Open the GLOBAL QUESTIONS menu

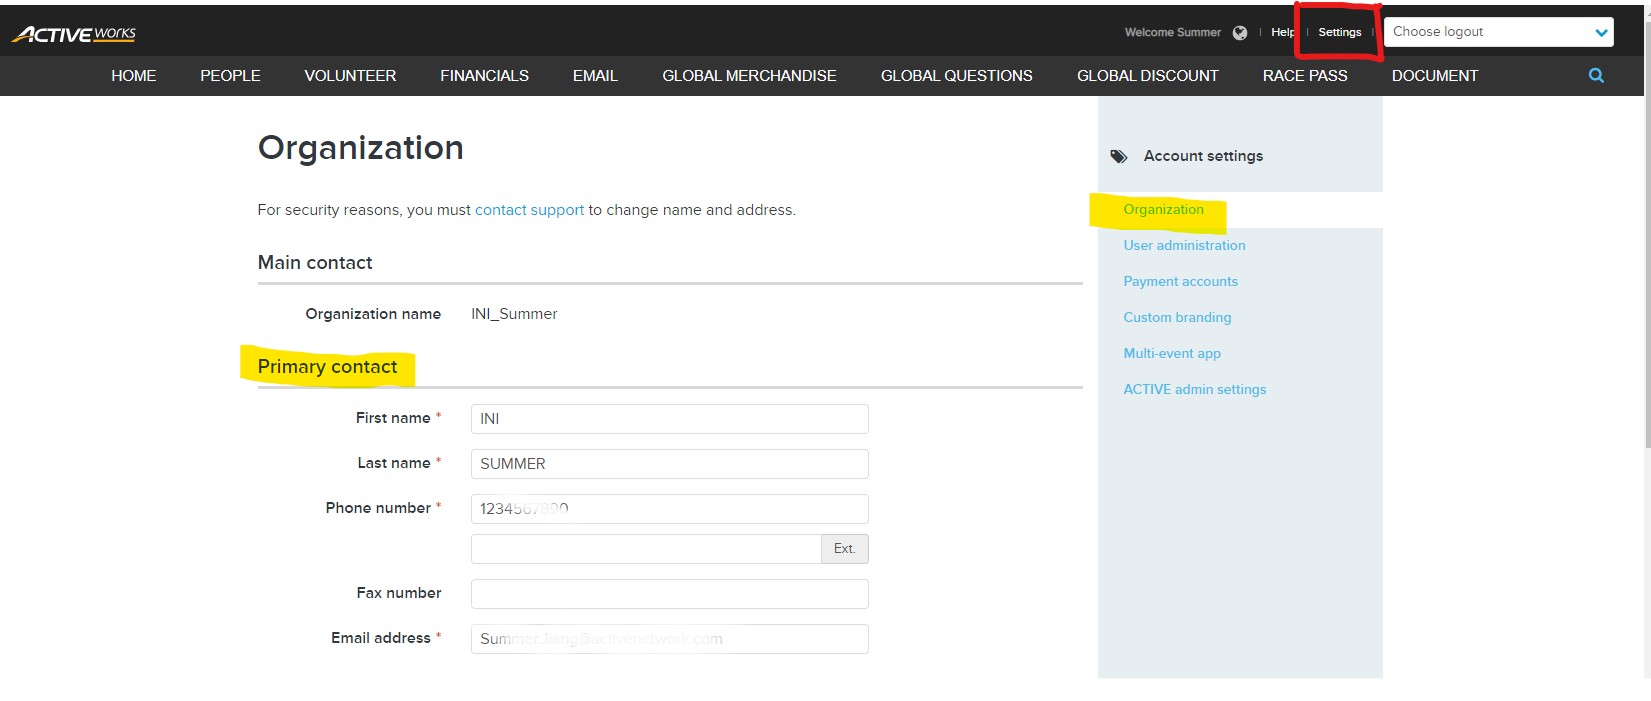click(x=956, y=76)
